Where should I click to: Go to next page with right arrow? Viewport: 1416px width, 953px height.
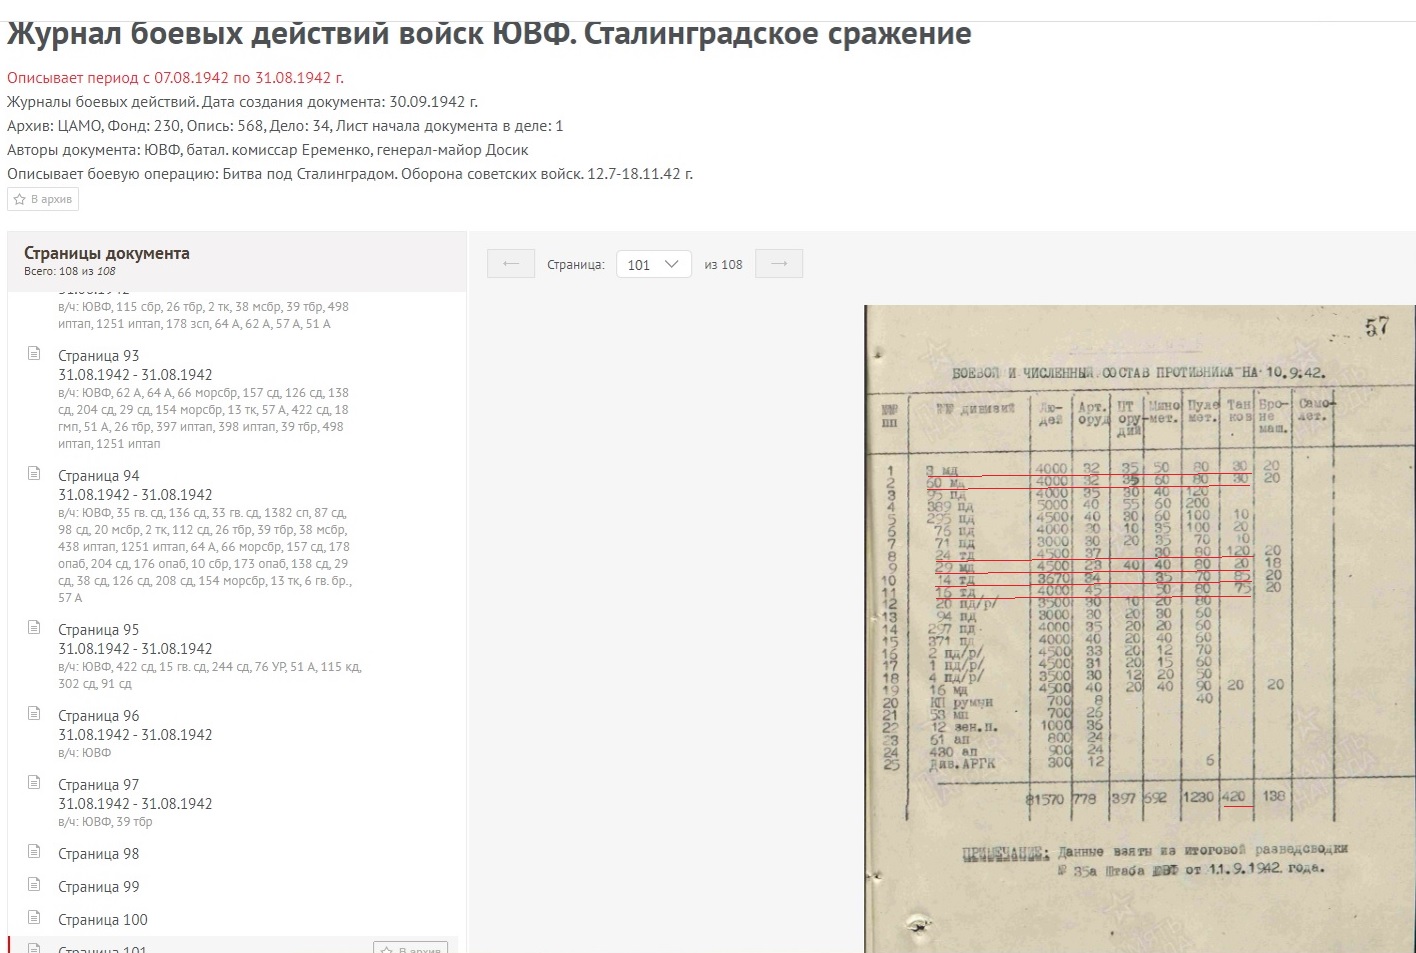pyautogui.click(x=779, y=264)
